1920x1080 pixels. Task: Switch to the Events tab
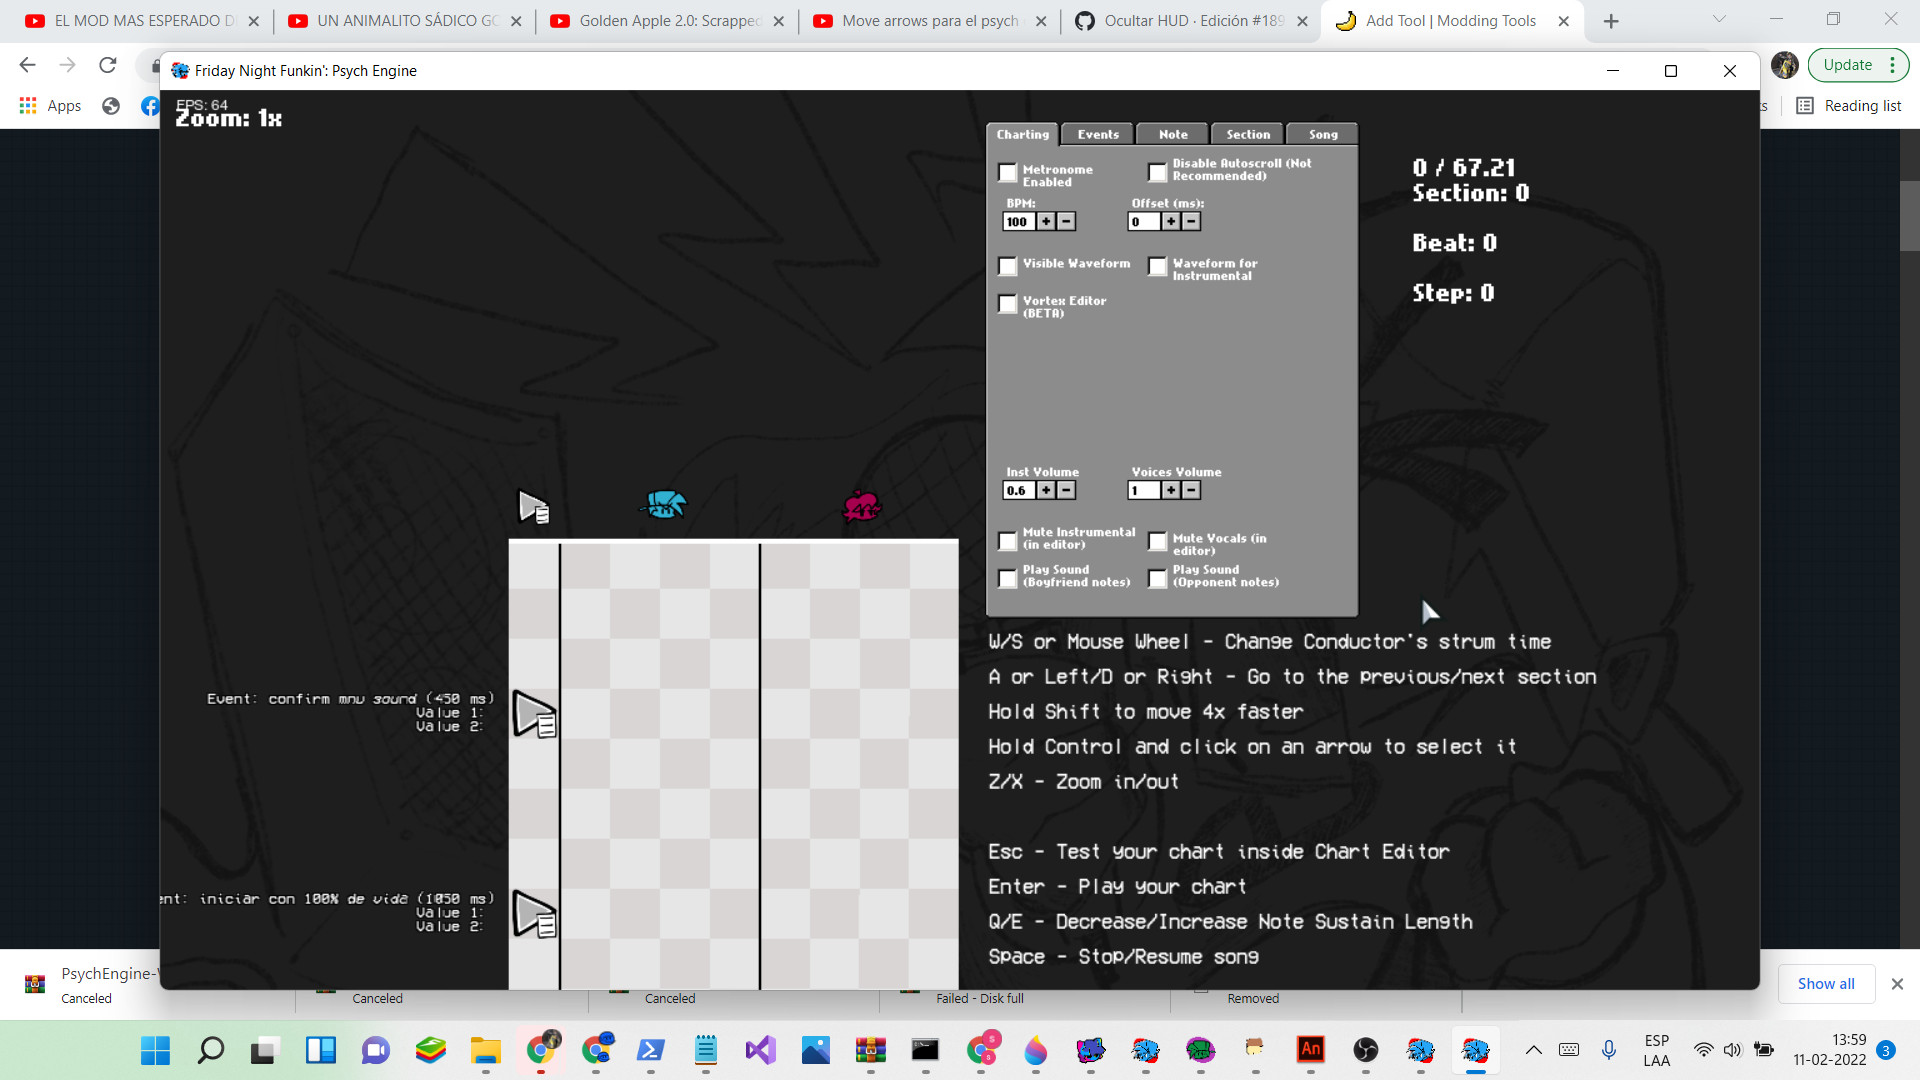coord(1098,134)
